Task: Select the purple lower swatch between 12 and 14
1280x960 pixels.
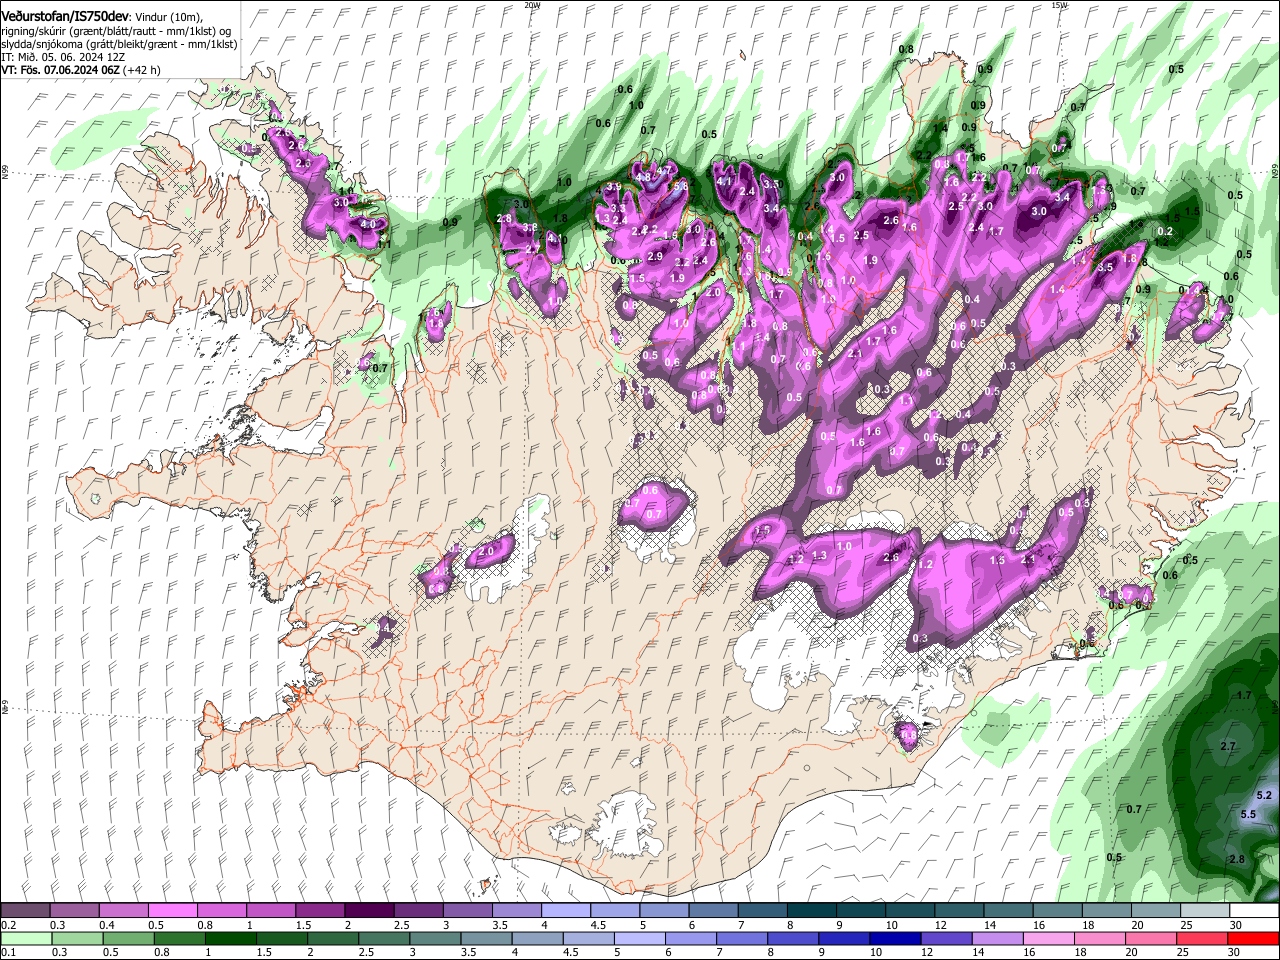Action: (x=949, y=939)
